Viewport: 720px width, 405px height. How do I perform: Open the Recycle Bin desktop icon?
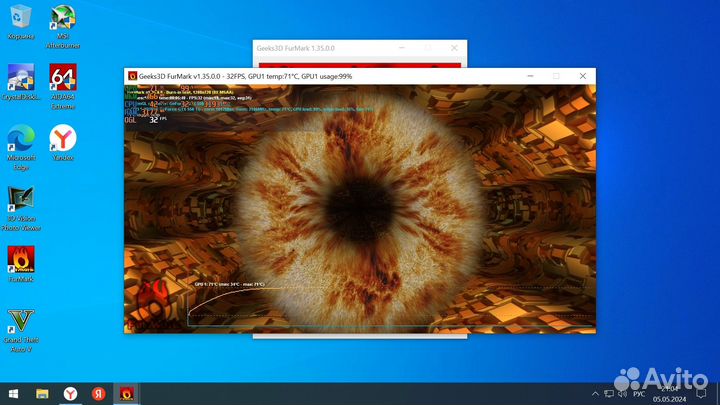pyautogui.click(x=21, y=22)
